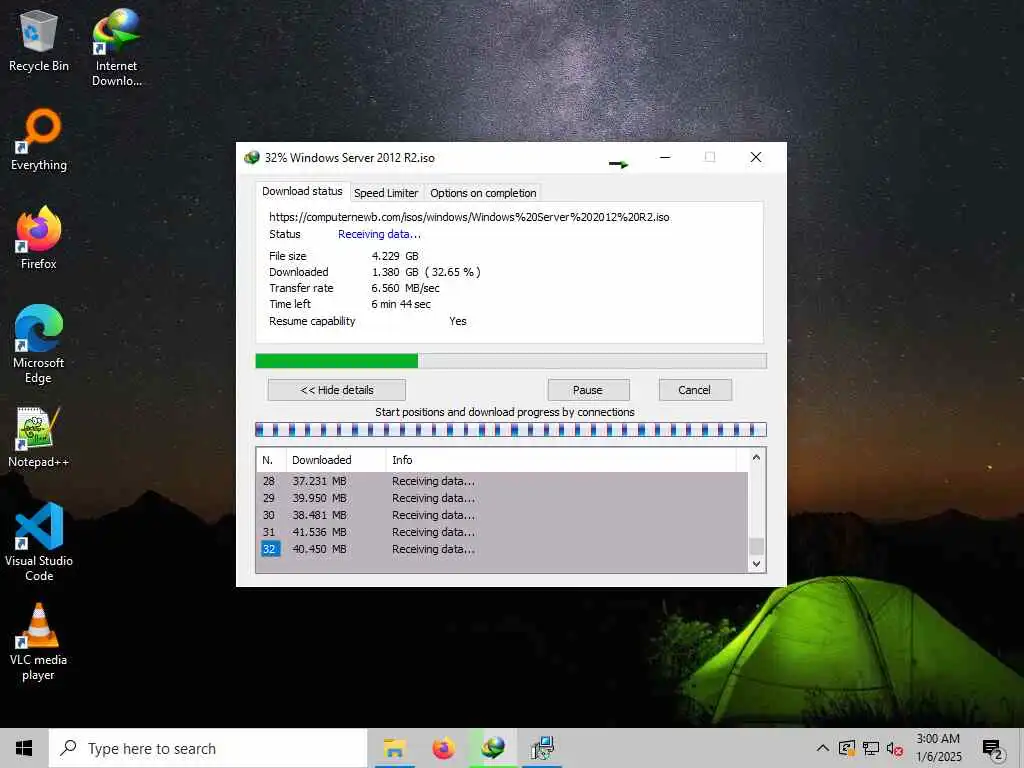Open the Options on completion tab

pos(483,193)
